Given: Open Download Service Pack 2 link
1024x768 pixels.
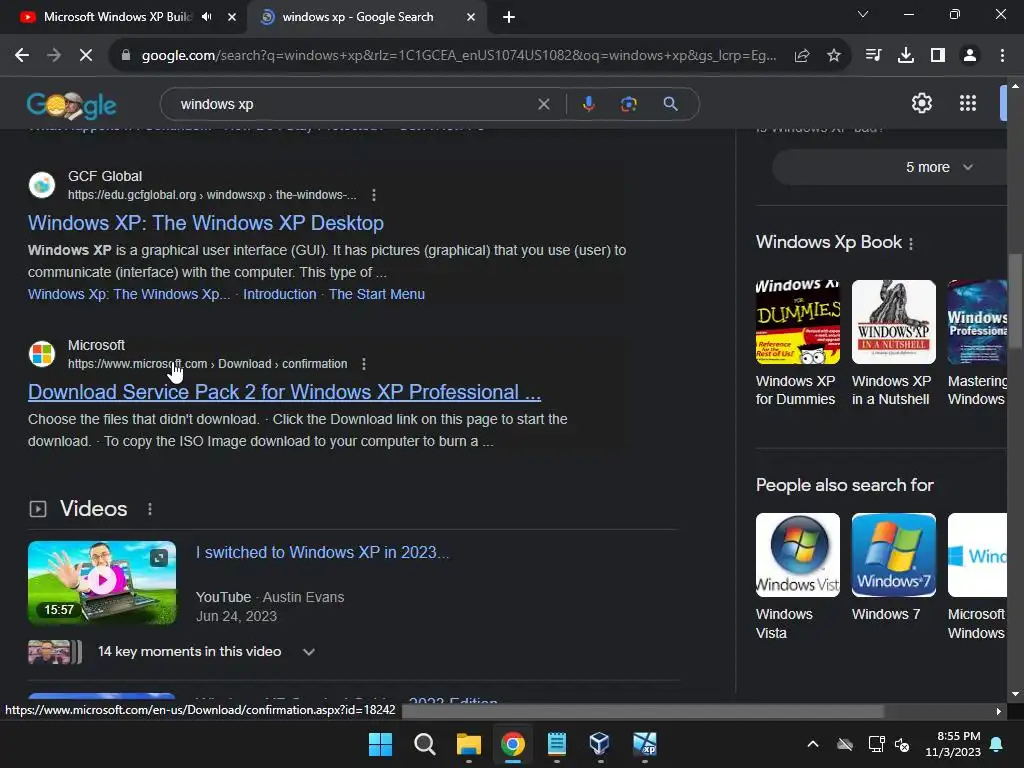Looking at the screenshot, I should [284, 392].
